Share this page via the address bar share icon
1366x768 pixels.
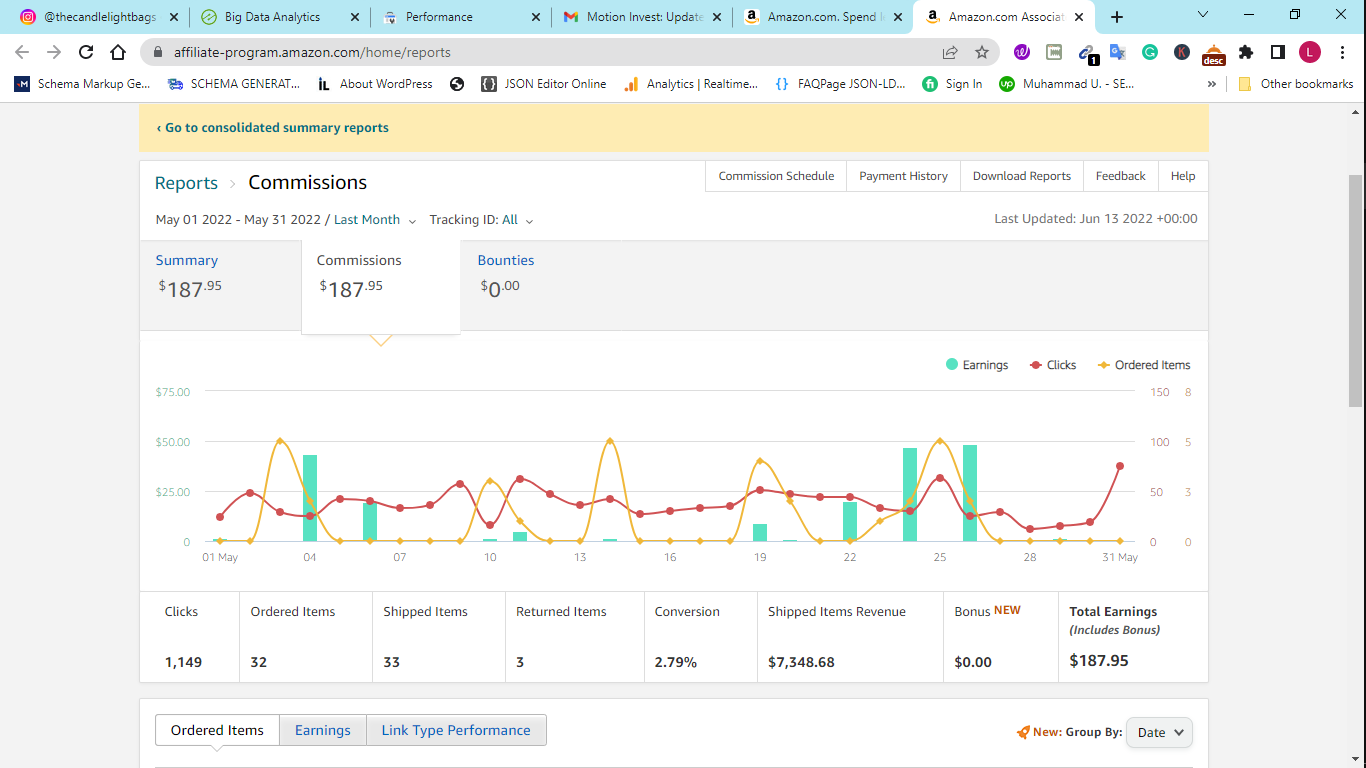tap(950, 52)
